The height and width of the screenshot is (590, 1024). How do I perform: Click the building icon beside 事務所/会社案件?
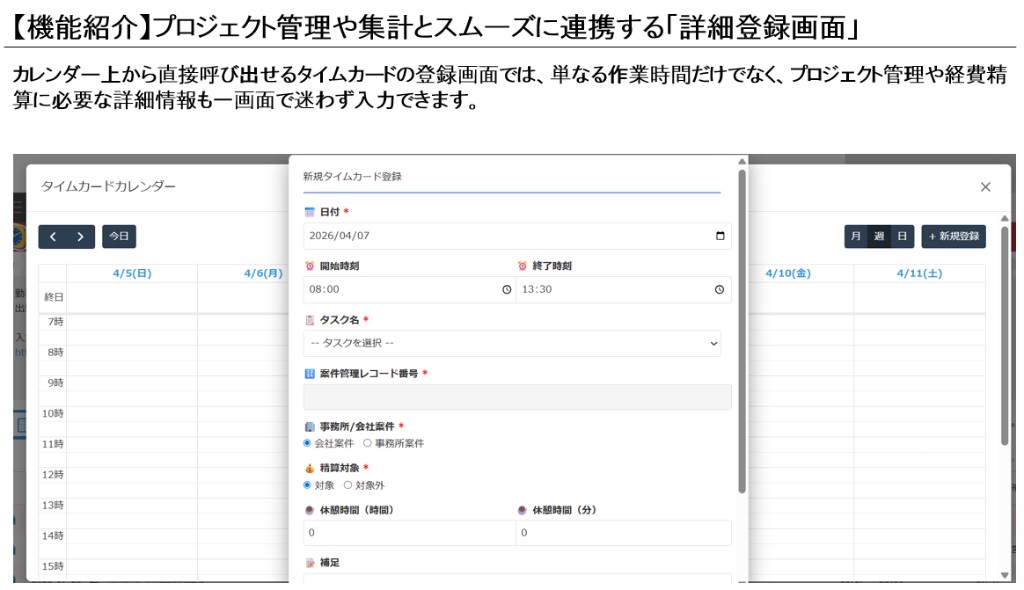coord(308,425)
